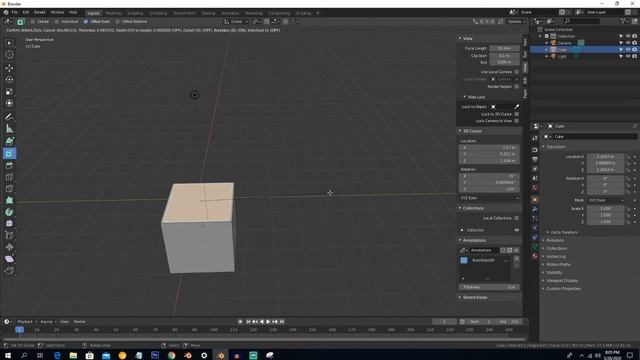640x360 pixels.
Task: Select the Poly Build tool
Action: (9, 200)
